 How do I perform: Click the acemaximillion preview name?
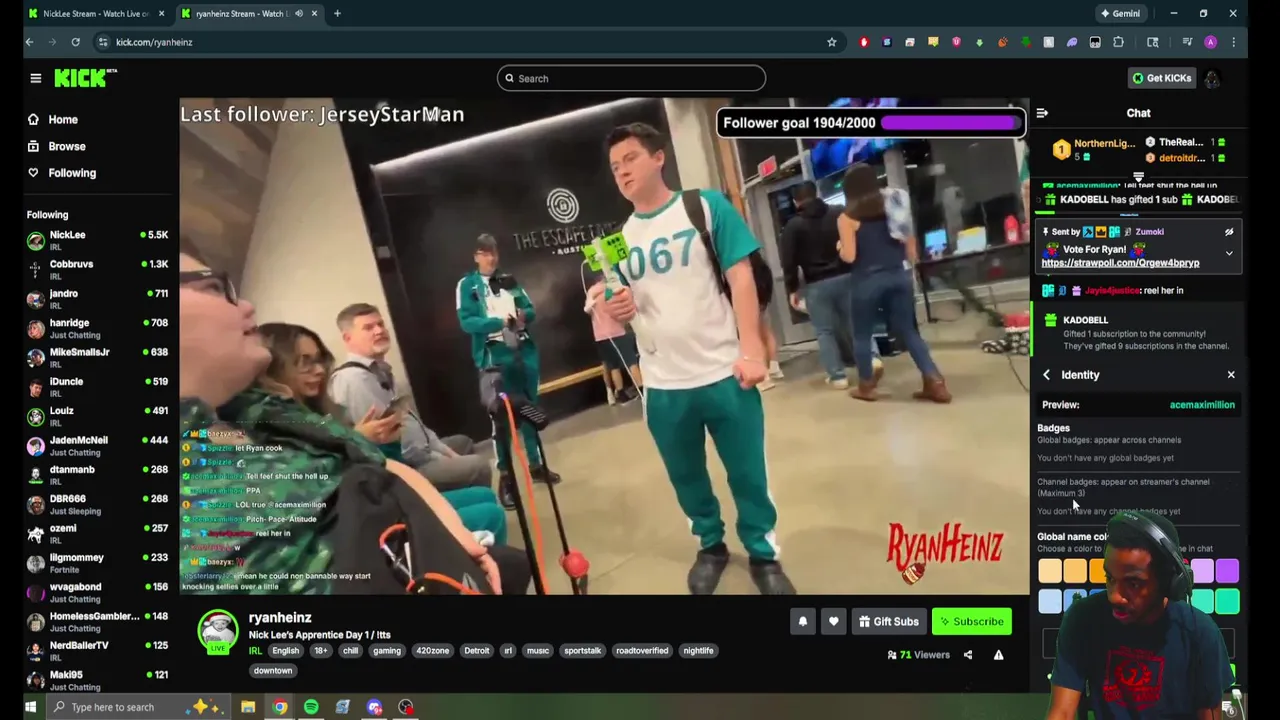1202,405
